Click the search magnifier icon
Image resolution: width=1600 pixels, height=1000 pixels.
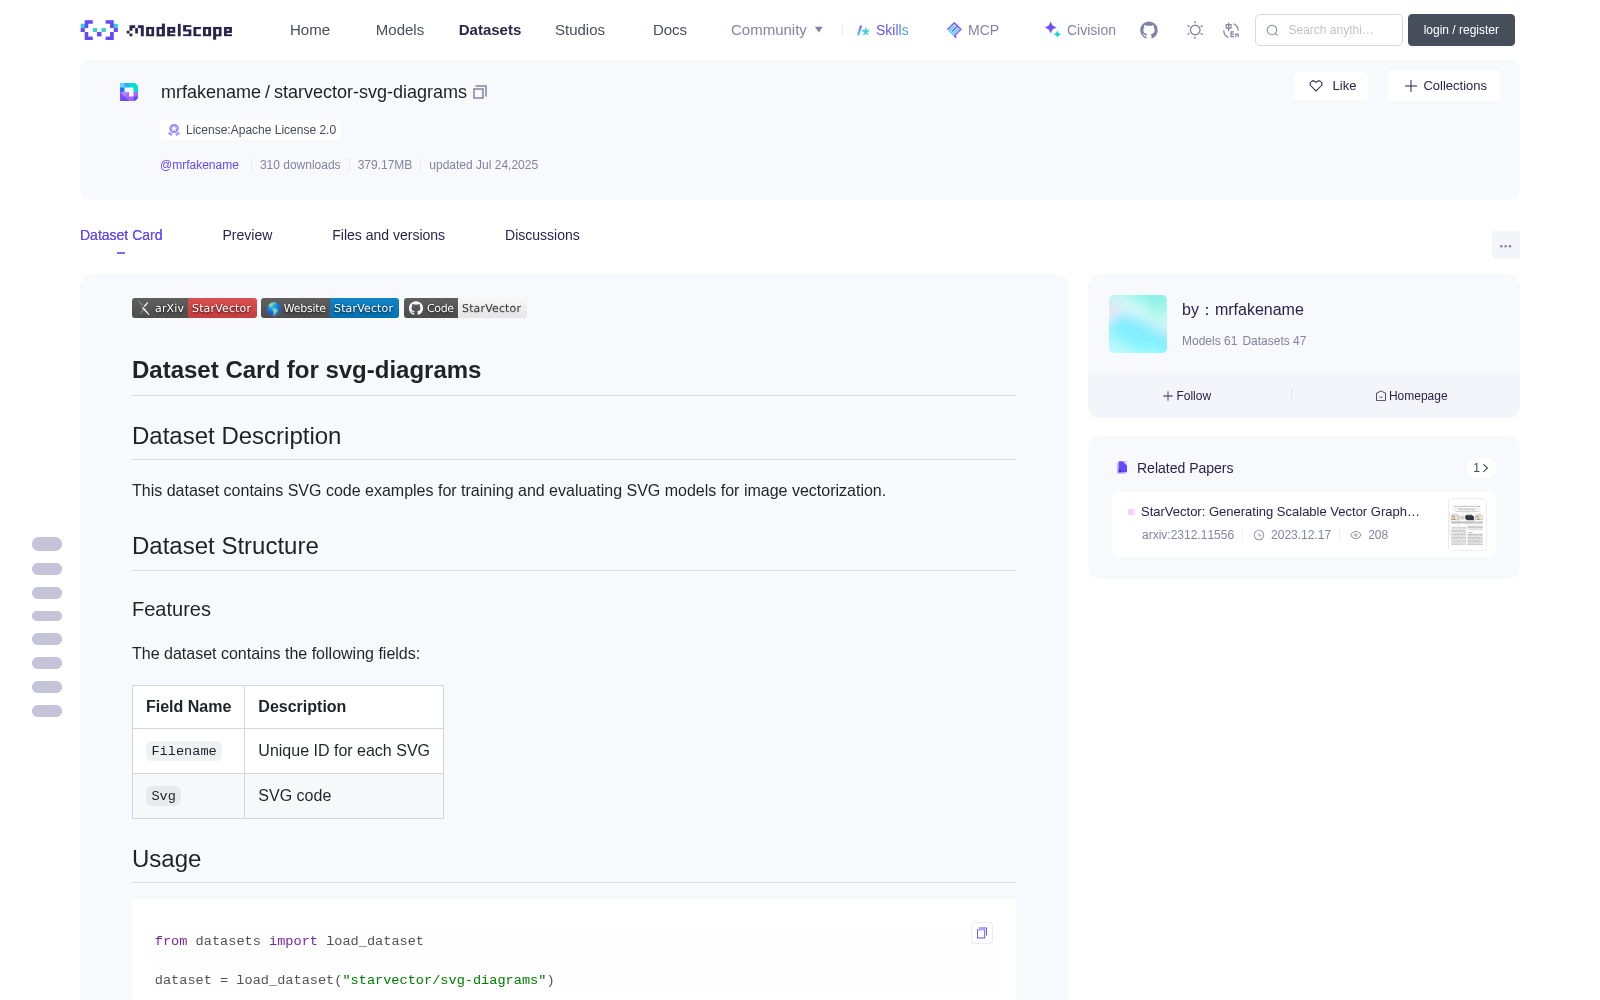1273,30
